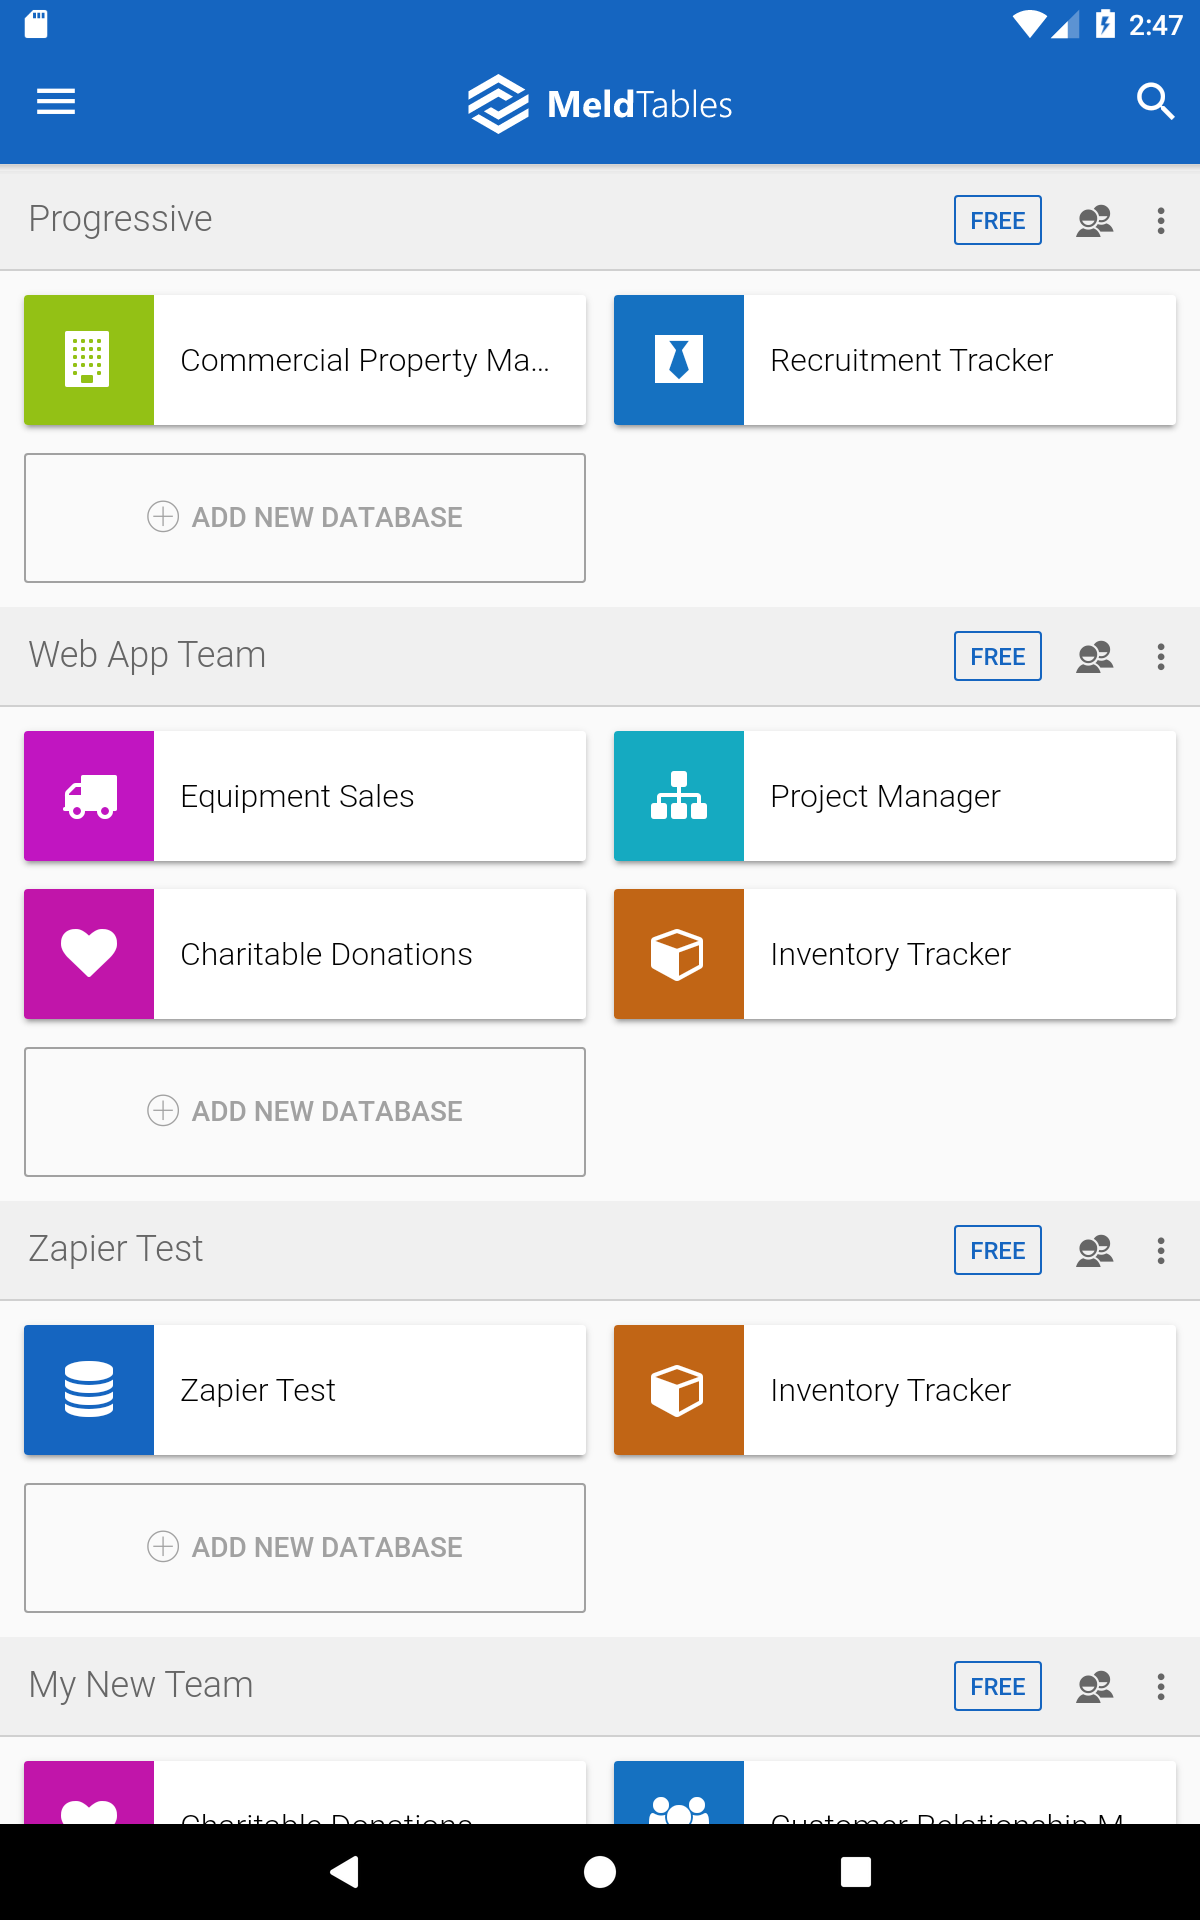Viewport: 1200px width, 1920px height.
Task: Tap the search magnifier icon
Action: click(x=1155, y=102)
